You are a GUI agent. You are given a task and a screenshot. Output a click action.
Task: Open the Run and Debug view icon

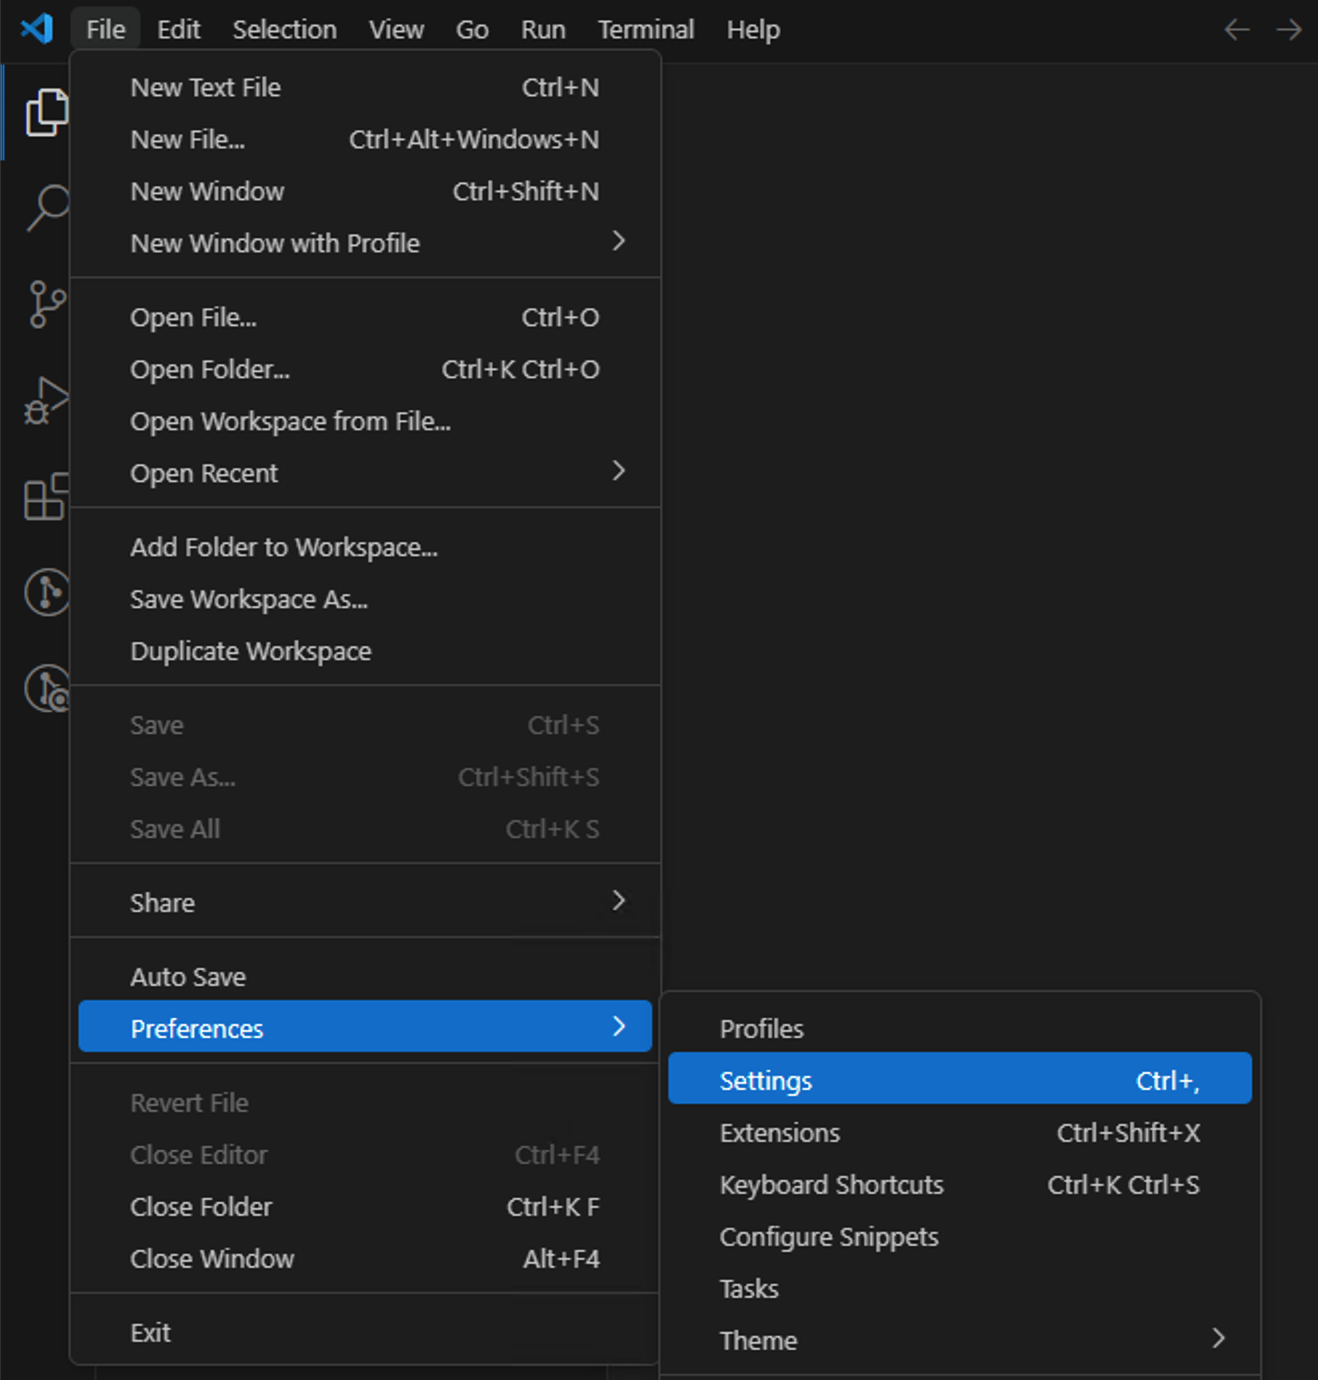tap(46, 400)
